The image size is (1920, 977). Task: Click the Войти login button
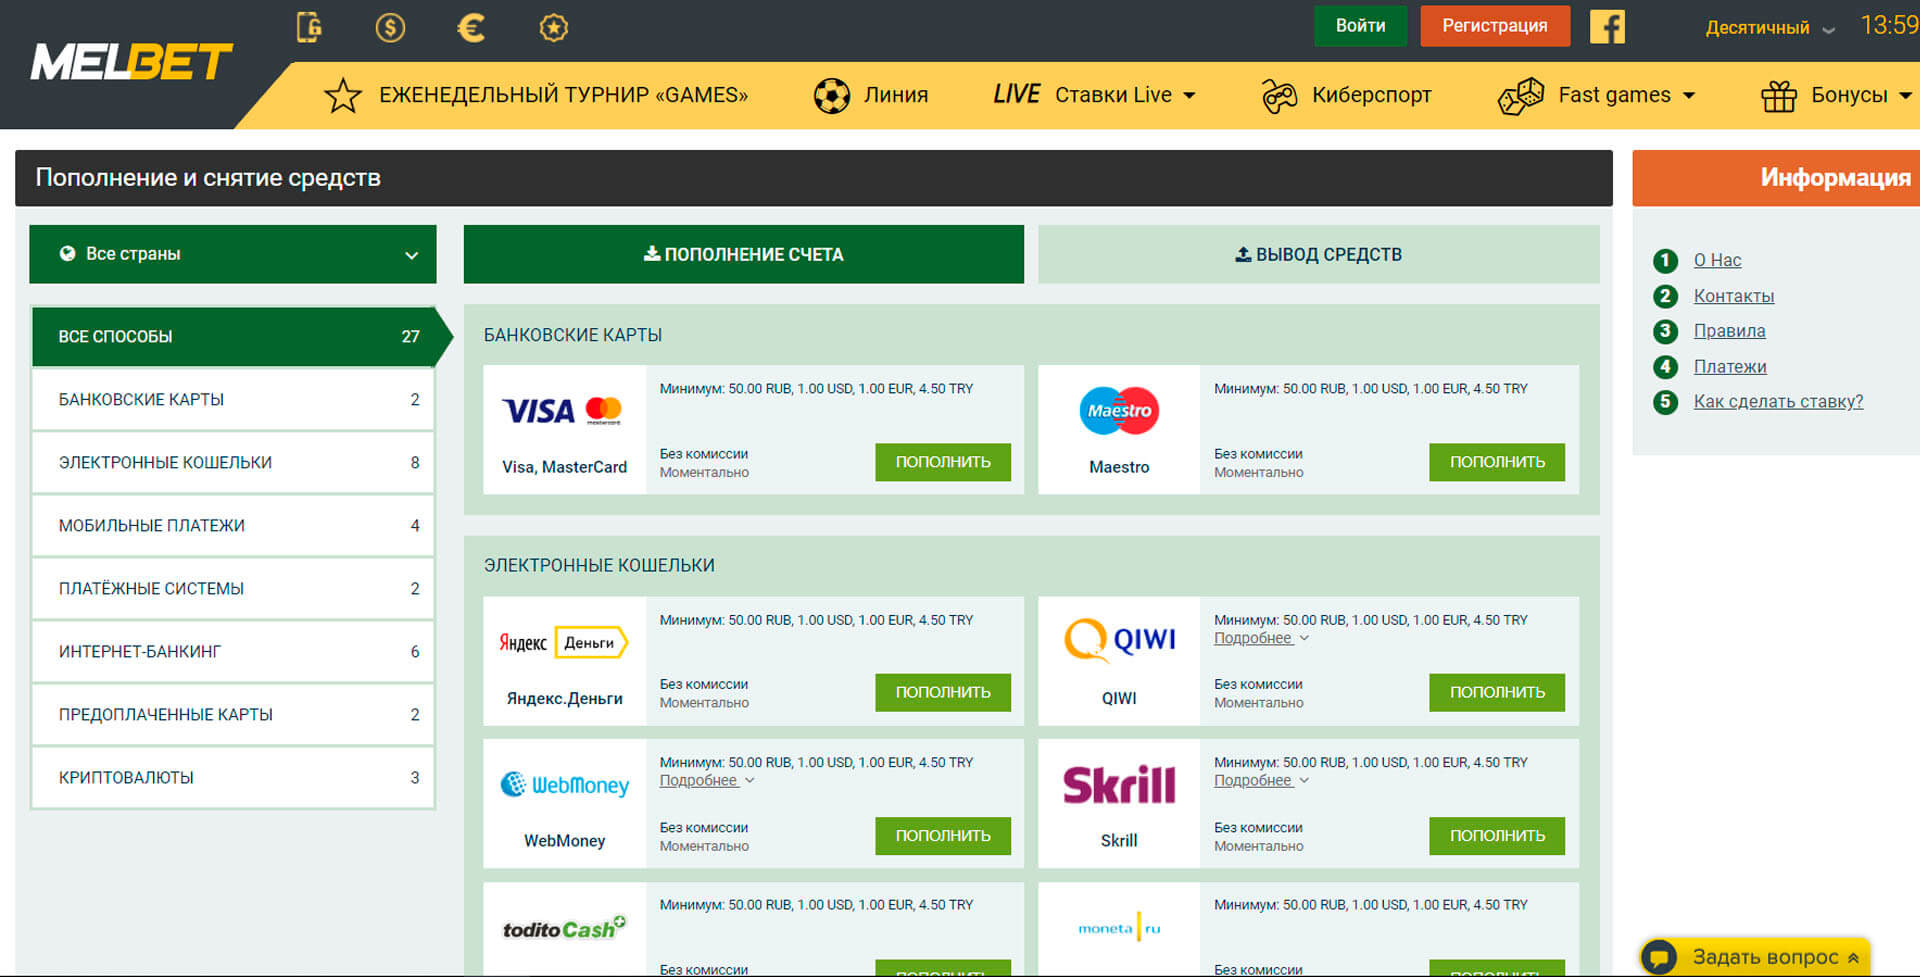click(1360, 26)
